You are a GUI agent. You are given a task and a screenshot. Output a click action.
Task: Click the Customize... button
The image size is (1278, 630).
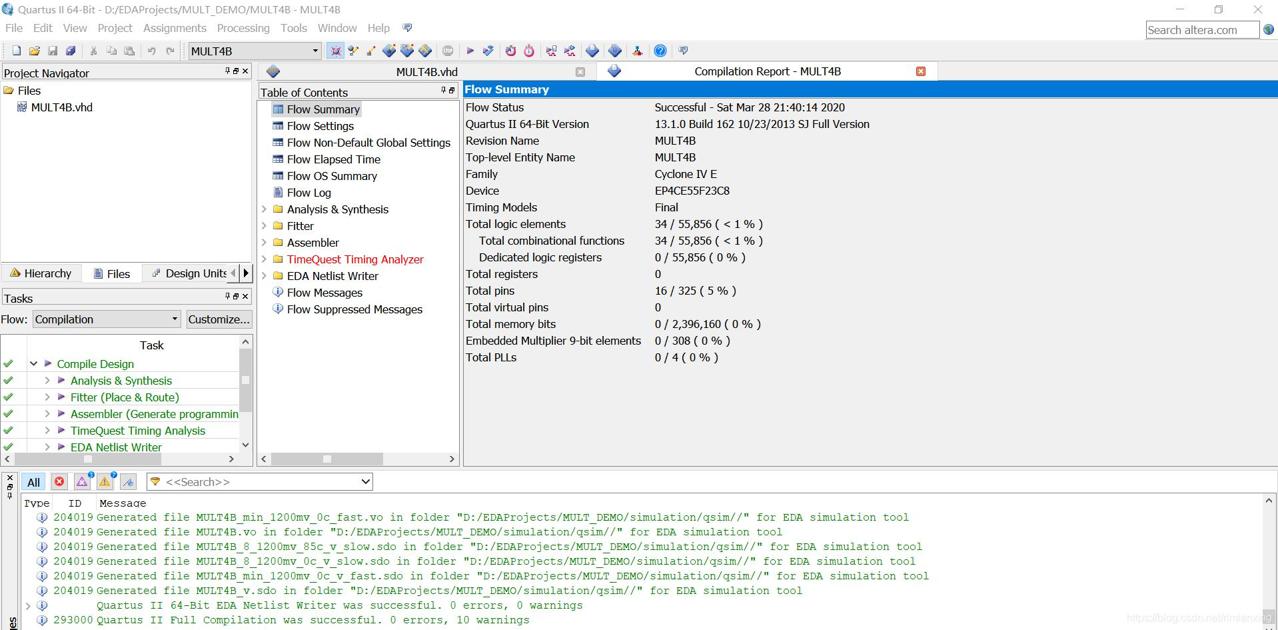pyautogui.click(x=219, y=320)
